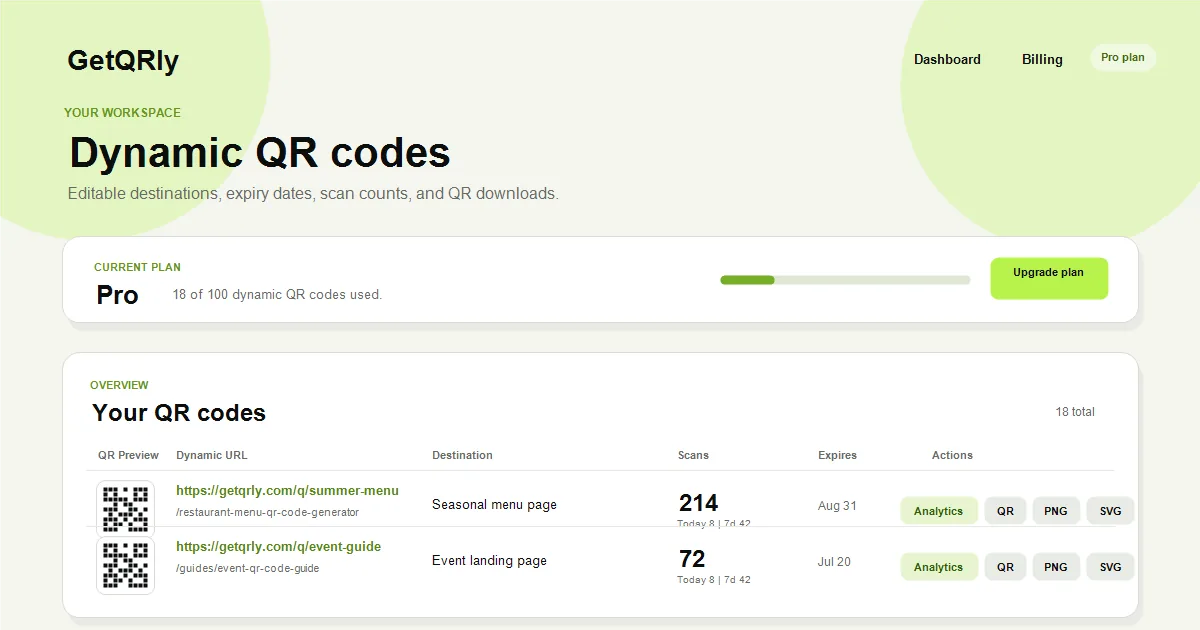Click the Pro plan badge
Viewport: 1200px width, 630px height.
(1123, 58)
